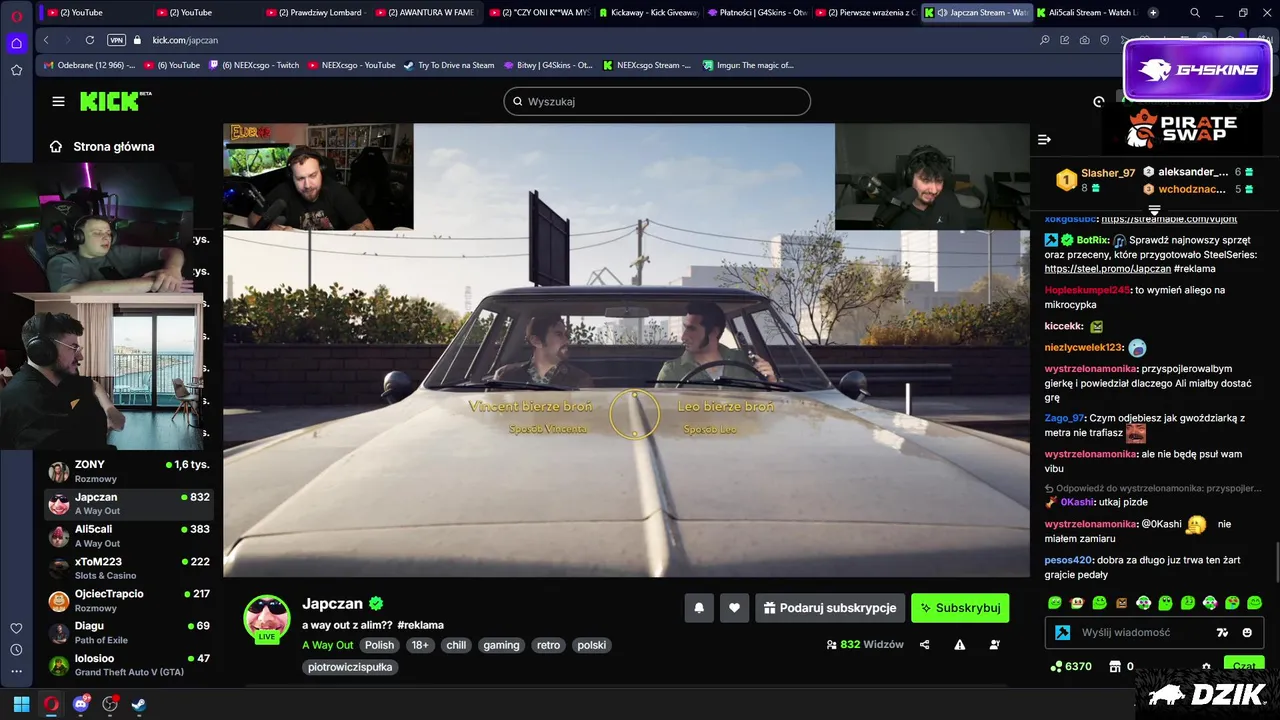Open ZONY channel in sidebar
The width and height of the screenshot is (1280, 720).
(129, 471)
